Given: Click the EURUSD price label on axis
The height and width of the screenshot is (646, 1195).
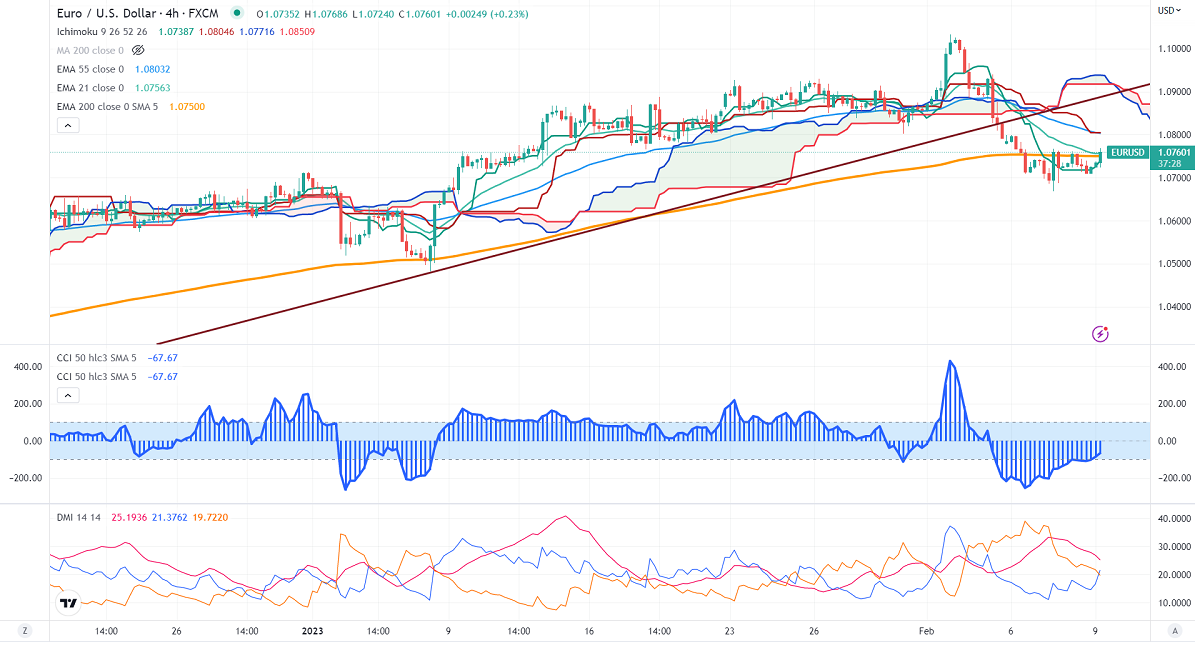Looking at the screenshot, I should pyautogui.click(x=1128, y=152).
